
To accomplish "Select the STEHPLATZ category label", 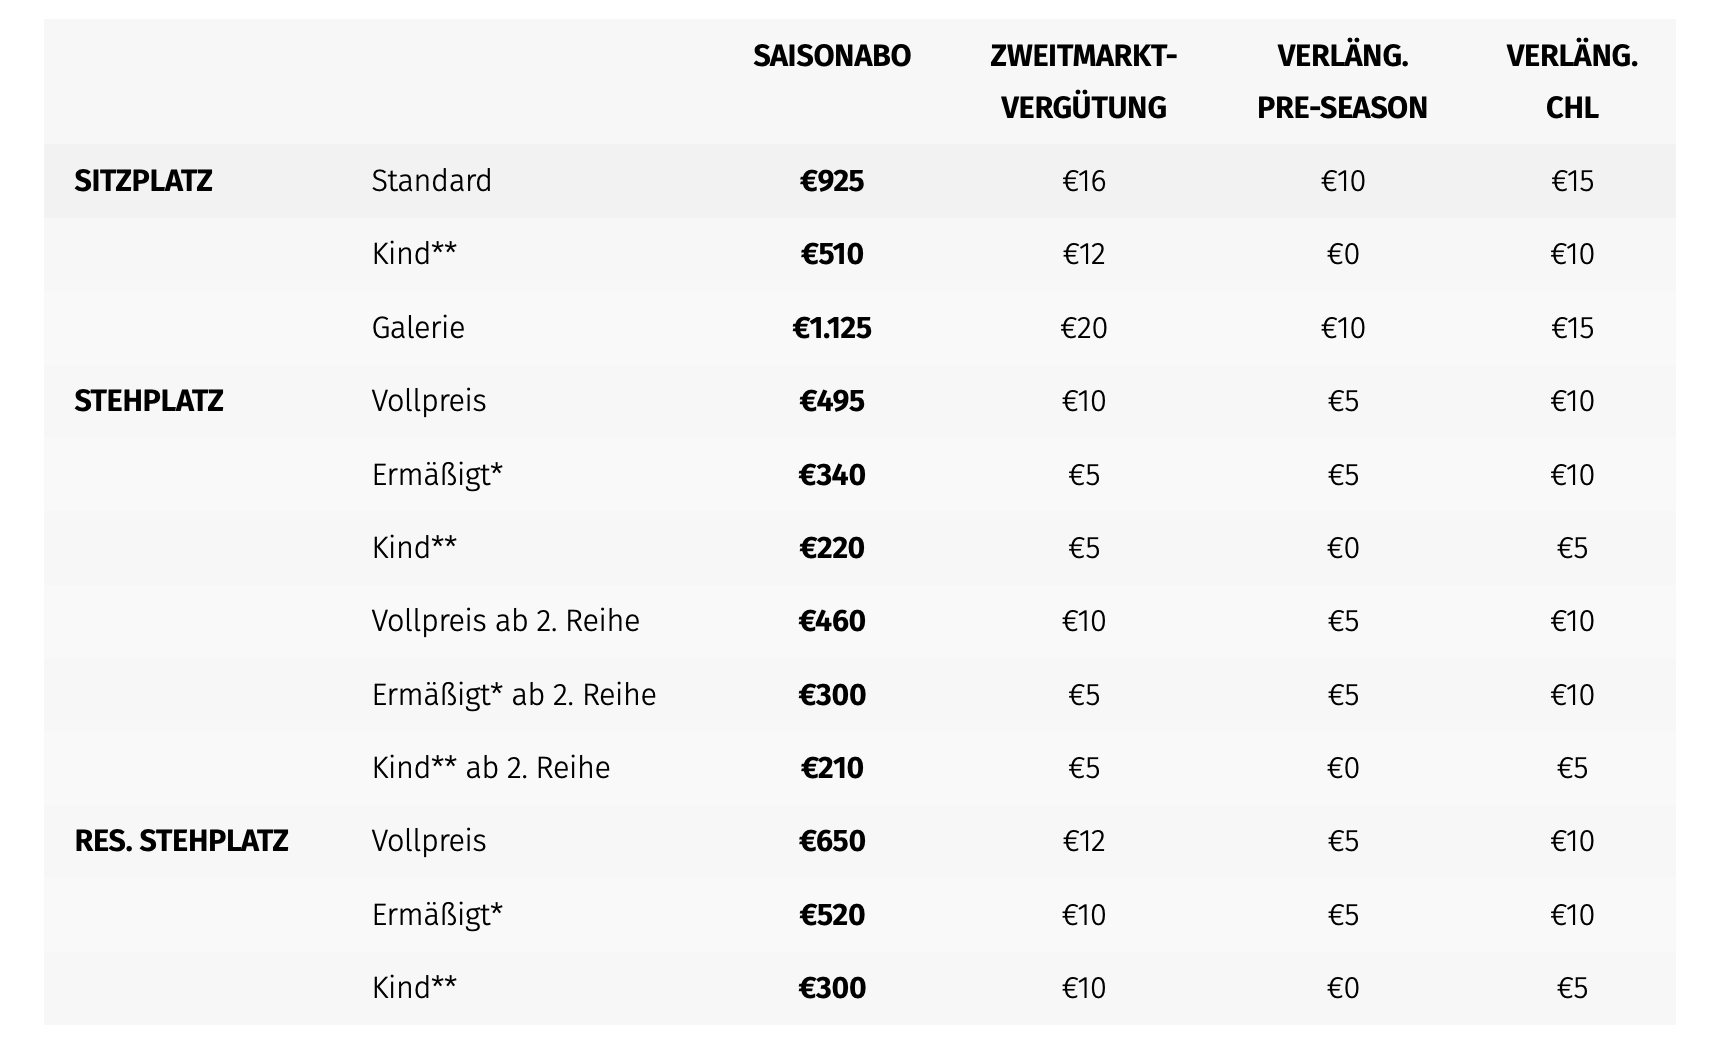I will [149, 401].
